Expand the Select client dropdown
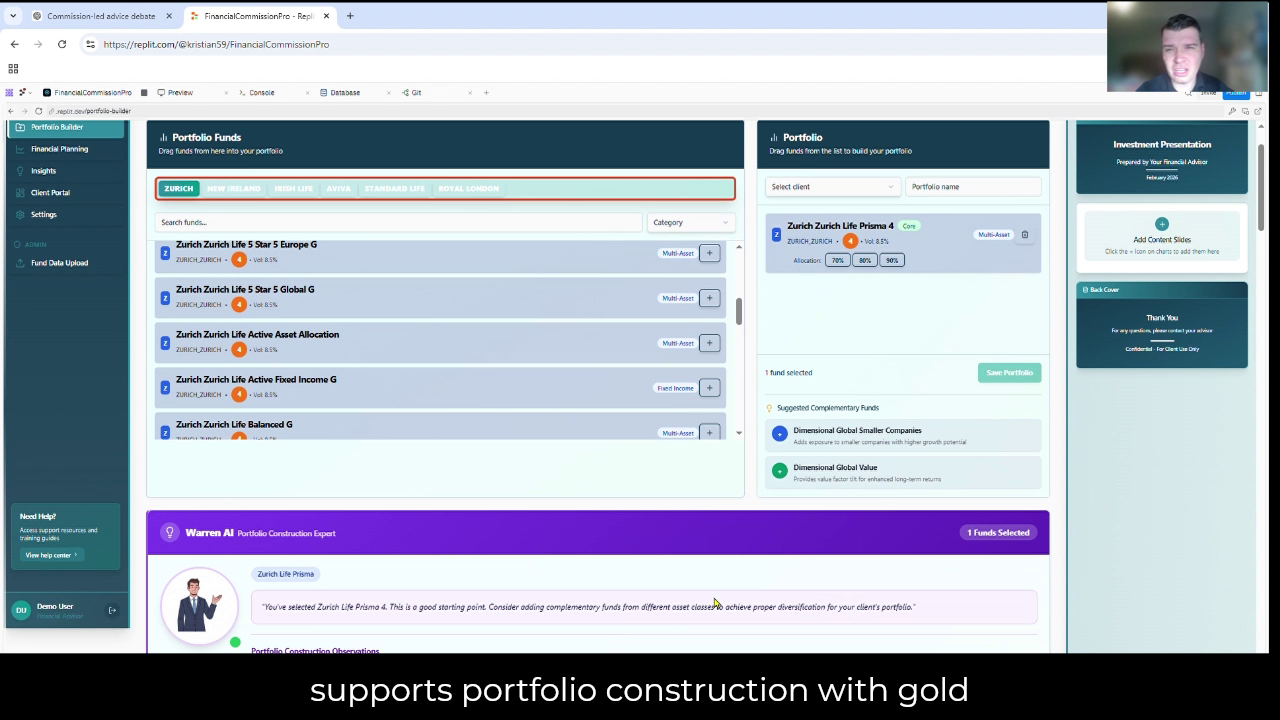 coord(832,187)
